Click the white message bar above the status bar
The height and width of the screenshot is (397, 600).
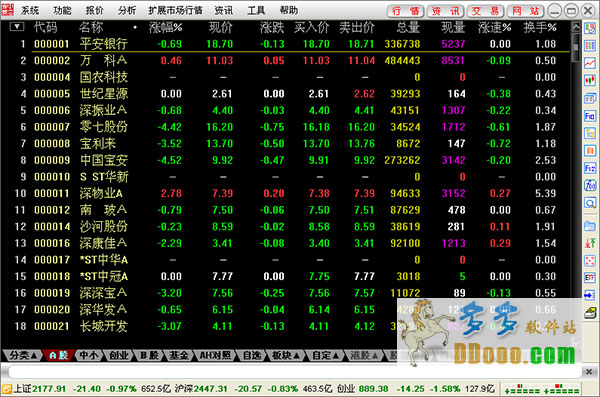pos(295,371)
